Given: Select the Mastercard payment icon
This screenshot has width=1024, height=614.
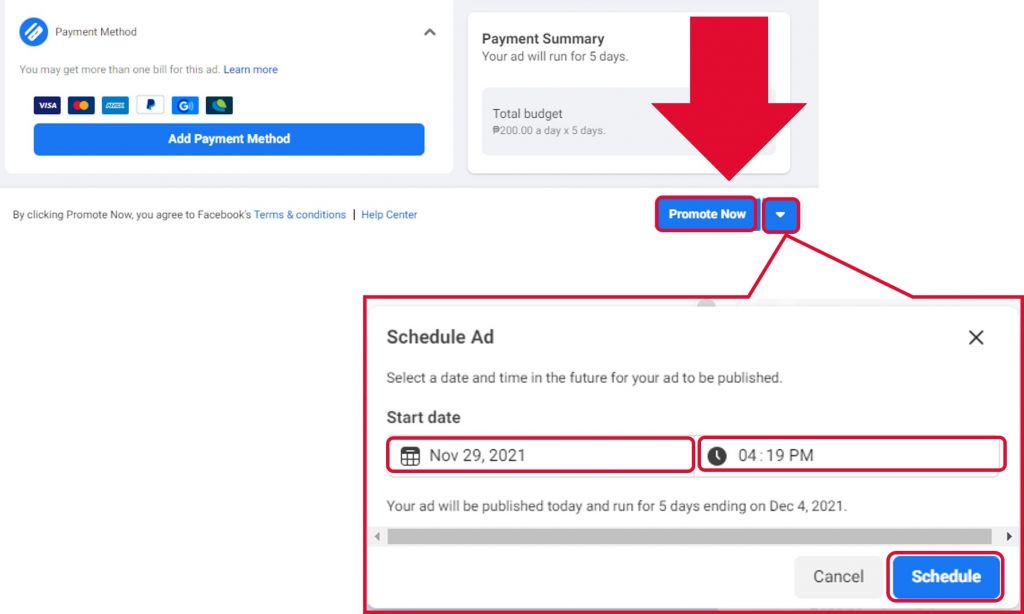Looking at the screenshot, I should pyautogui.click(x=81, y=105).
